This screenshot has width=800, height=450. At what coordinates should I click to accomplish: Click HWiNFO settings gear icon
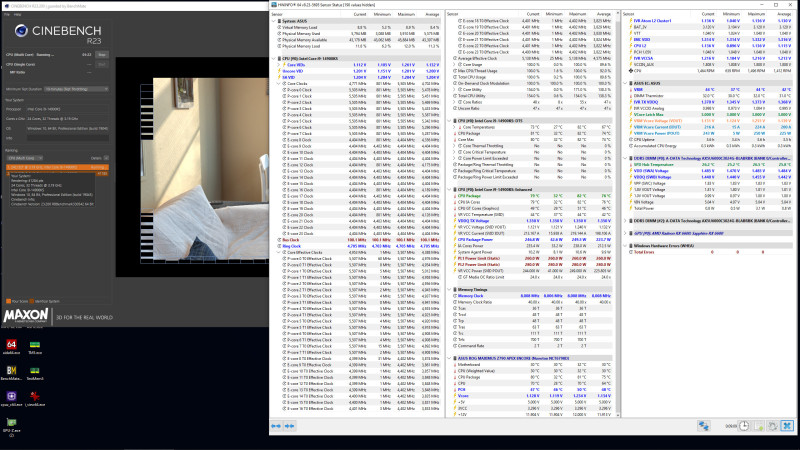(772, 426)
